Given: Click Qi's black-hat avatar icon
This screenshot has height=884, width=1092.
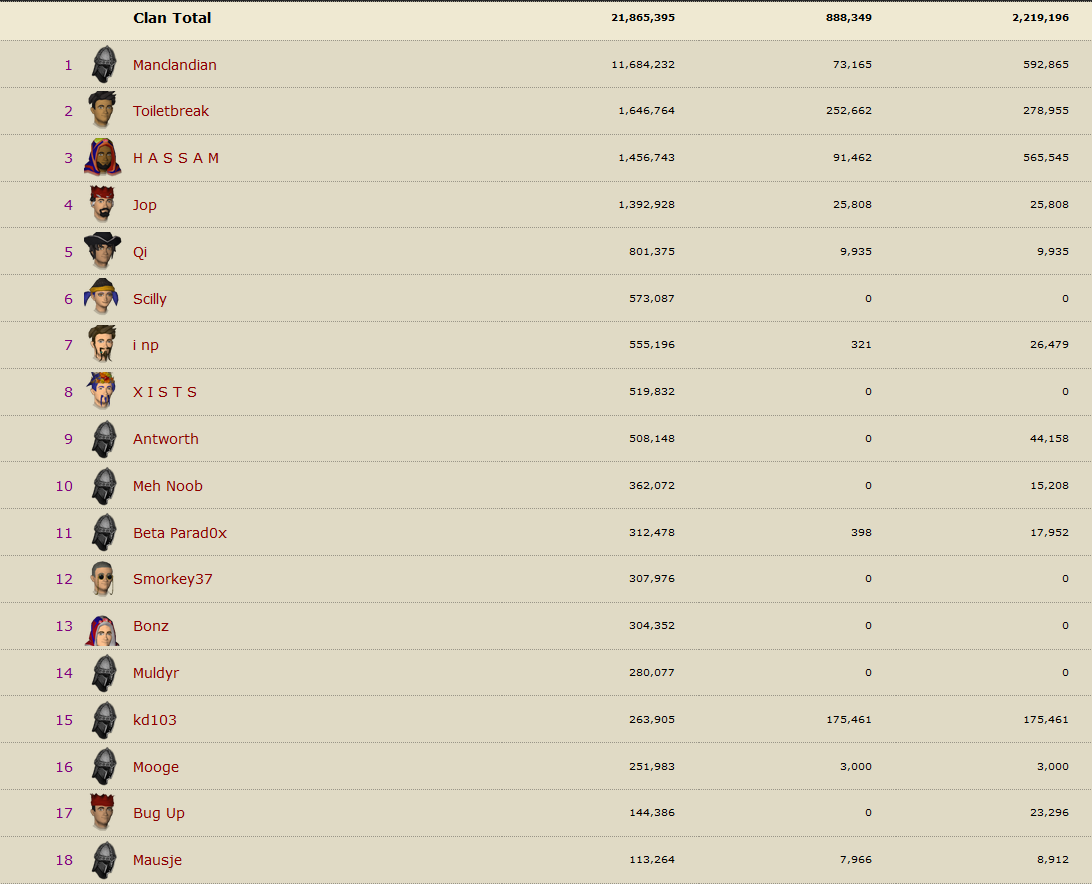Looking at the screenshot, I should [102, 251].
